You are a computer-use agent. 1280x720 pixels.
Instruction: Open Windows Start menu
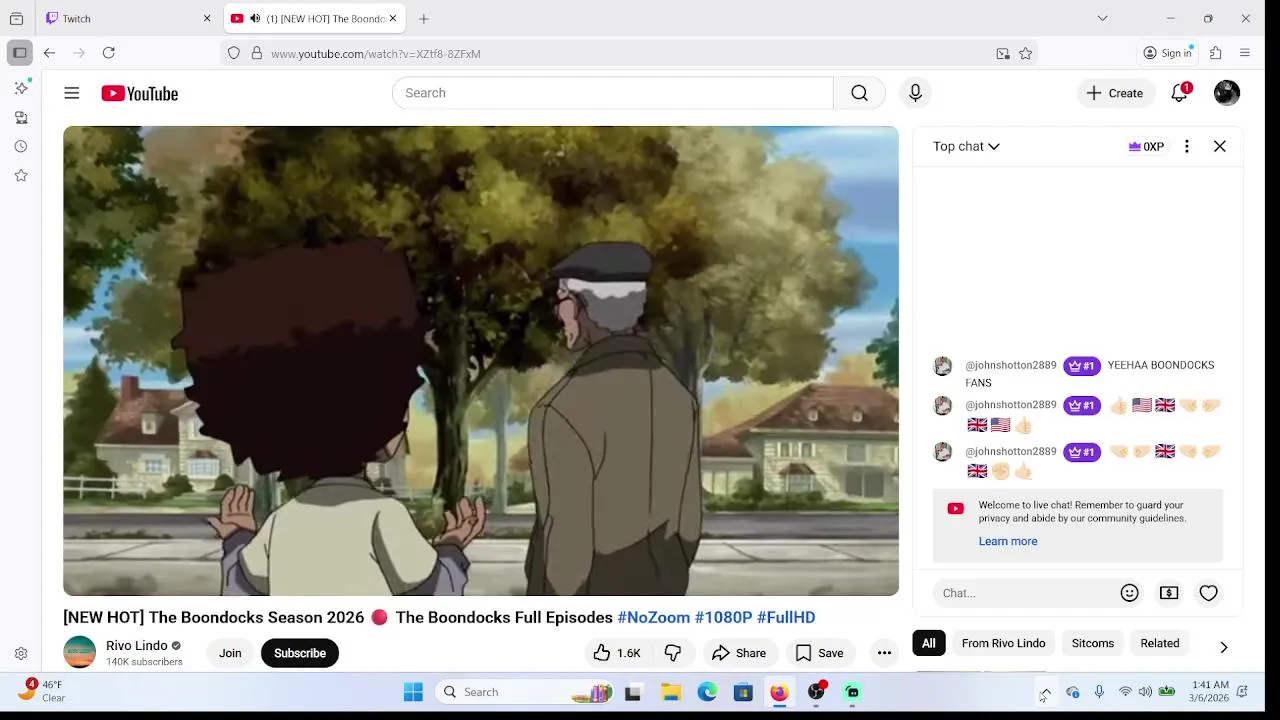pos(413,692)
